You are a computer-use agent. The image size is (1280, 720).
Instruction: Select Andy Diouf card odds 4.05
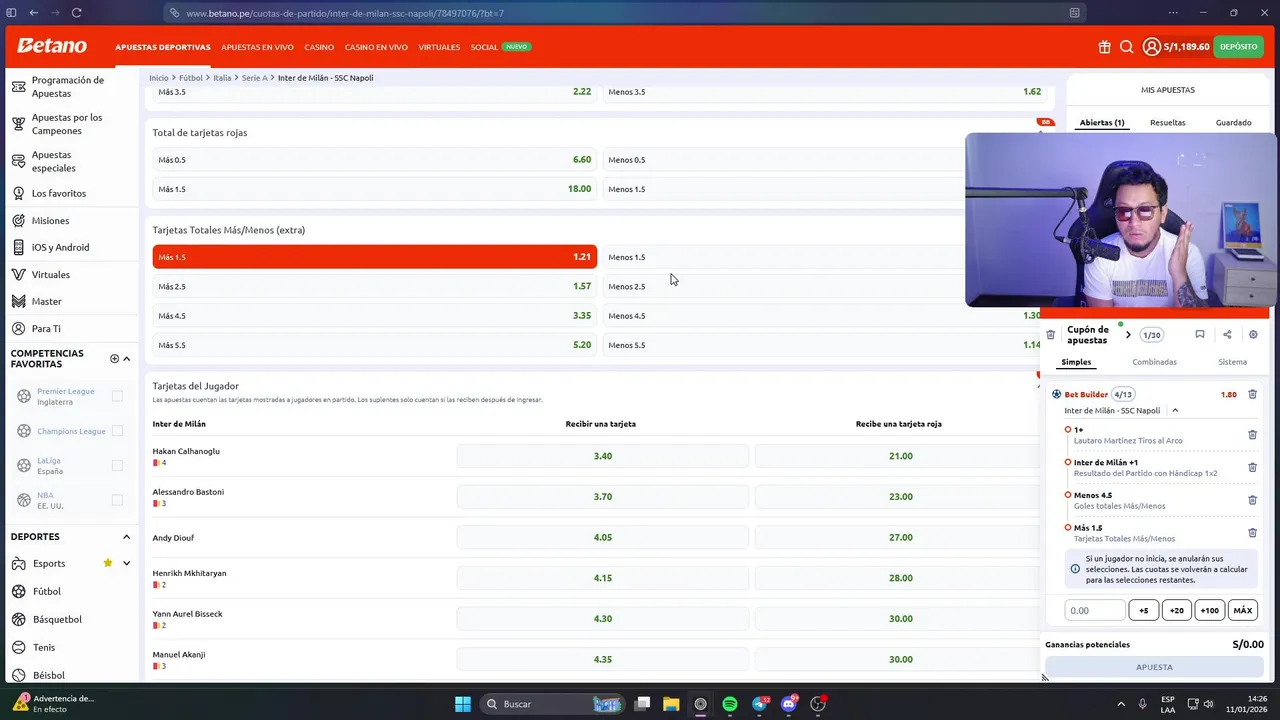tap(602, 538)
